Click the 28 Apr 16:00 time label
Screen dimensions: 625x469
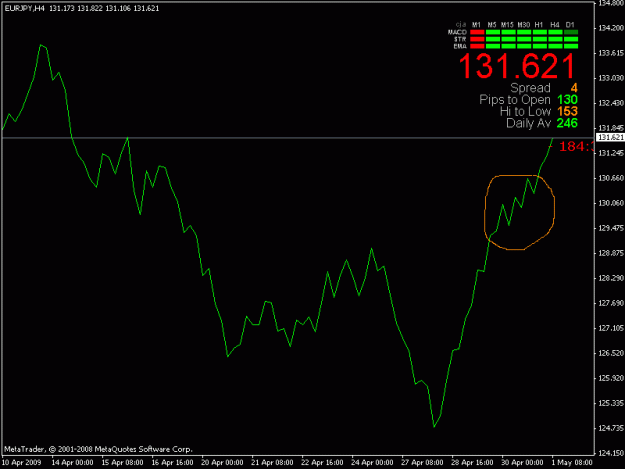472,463
